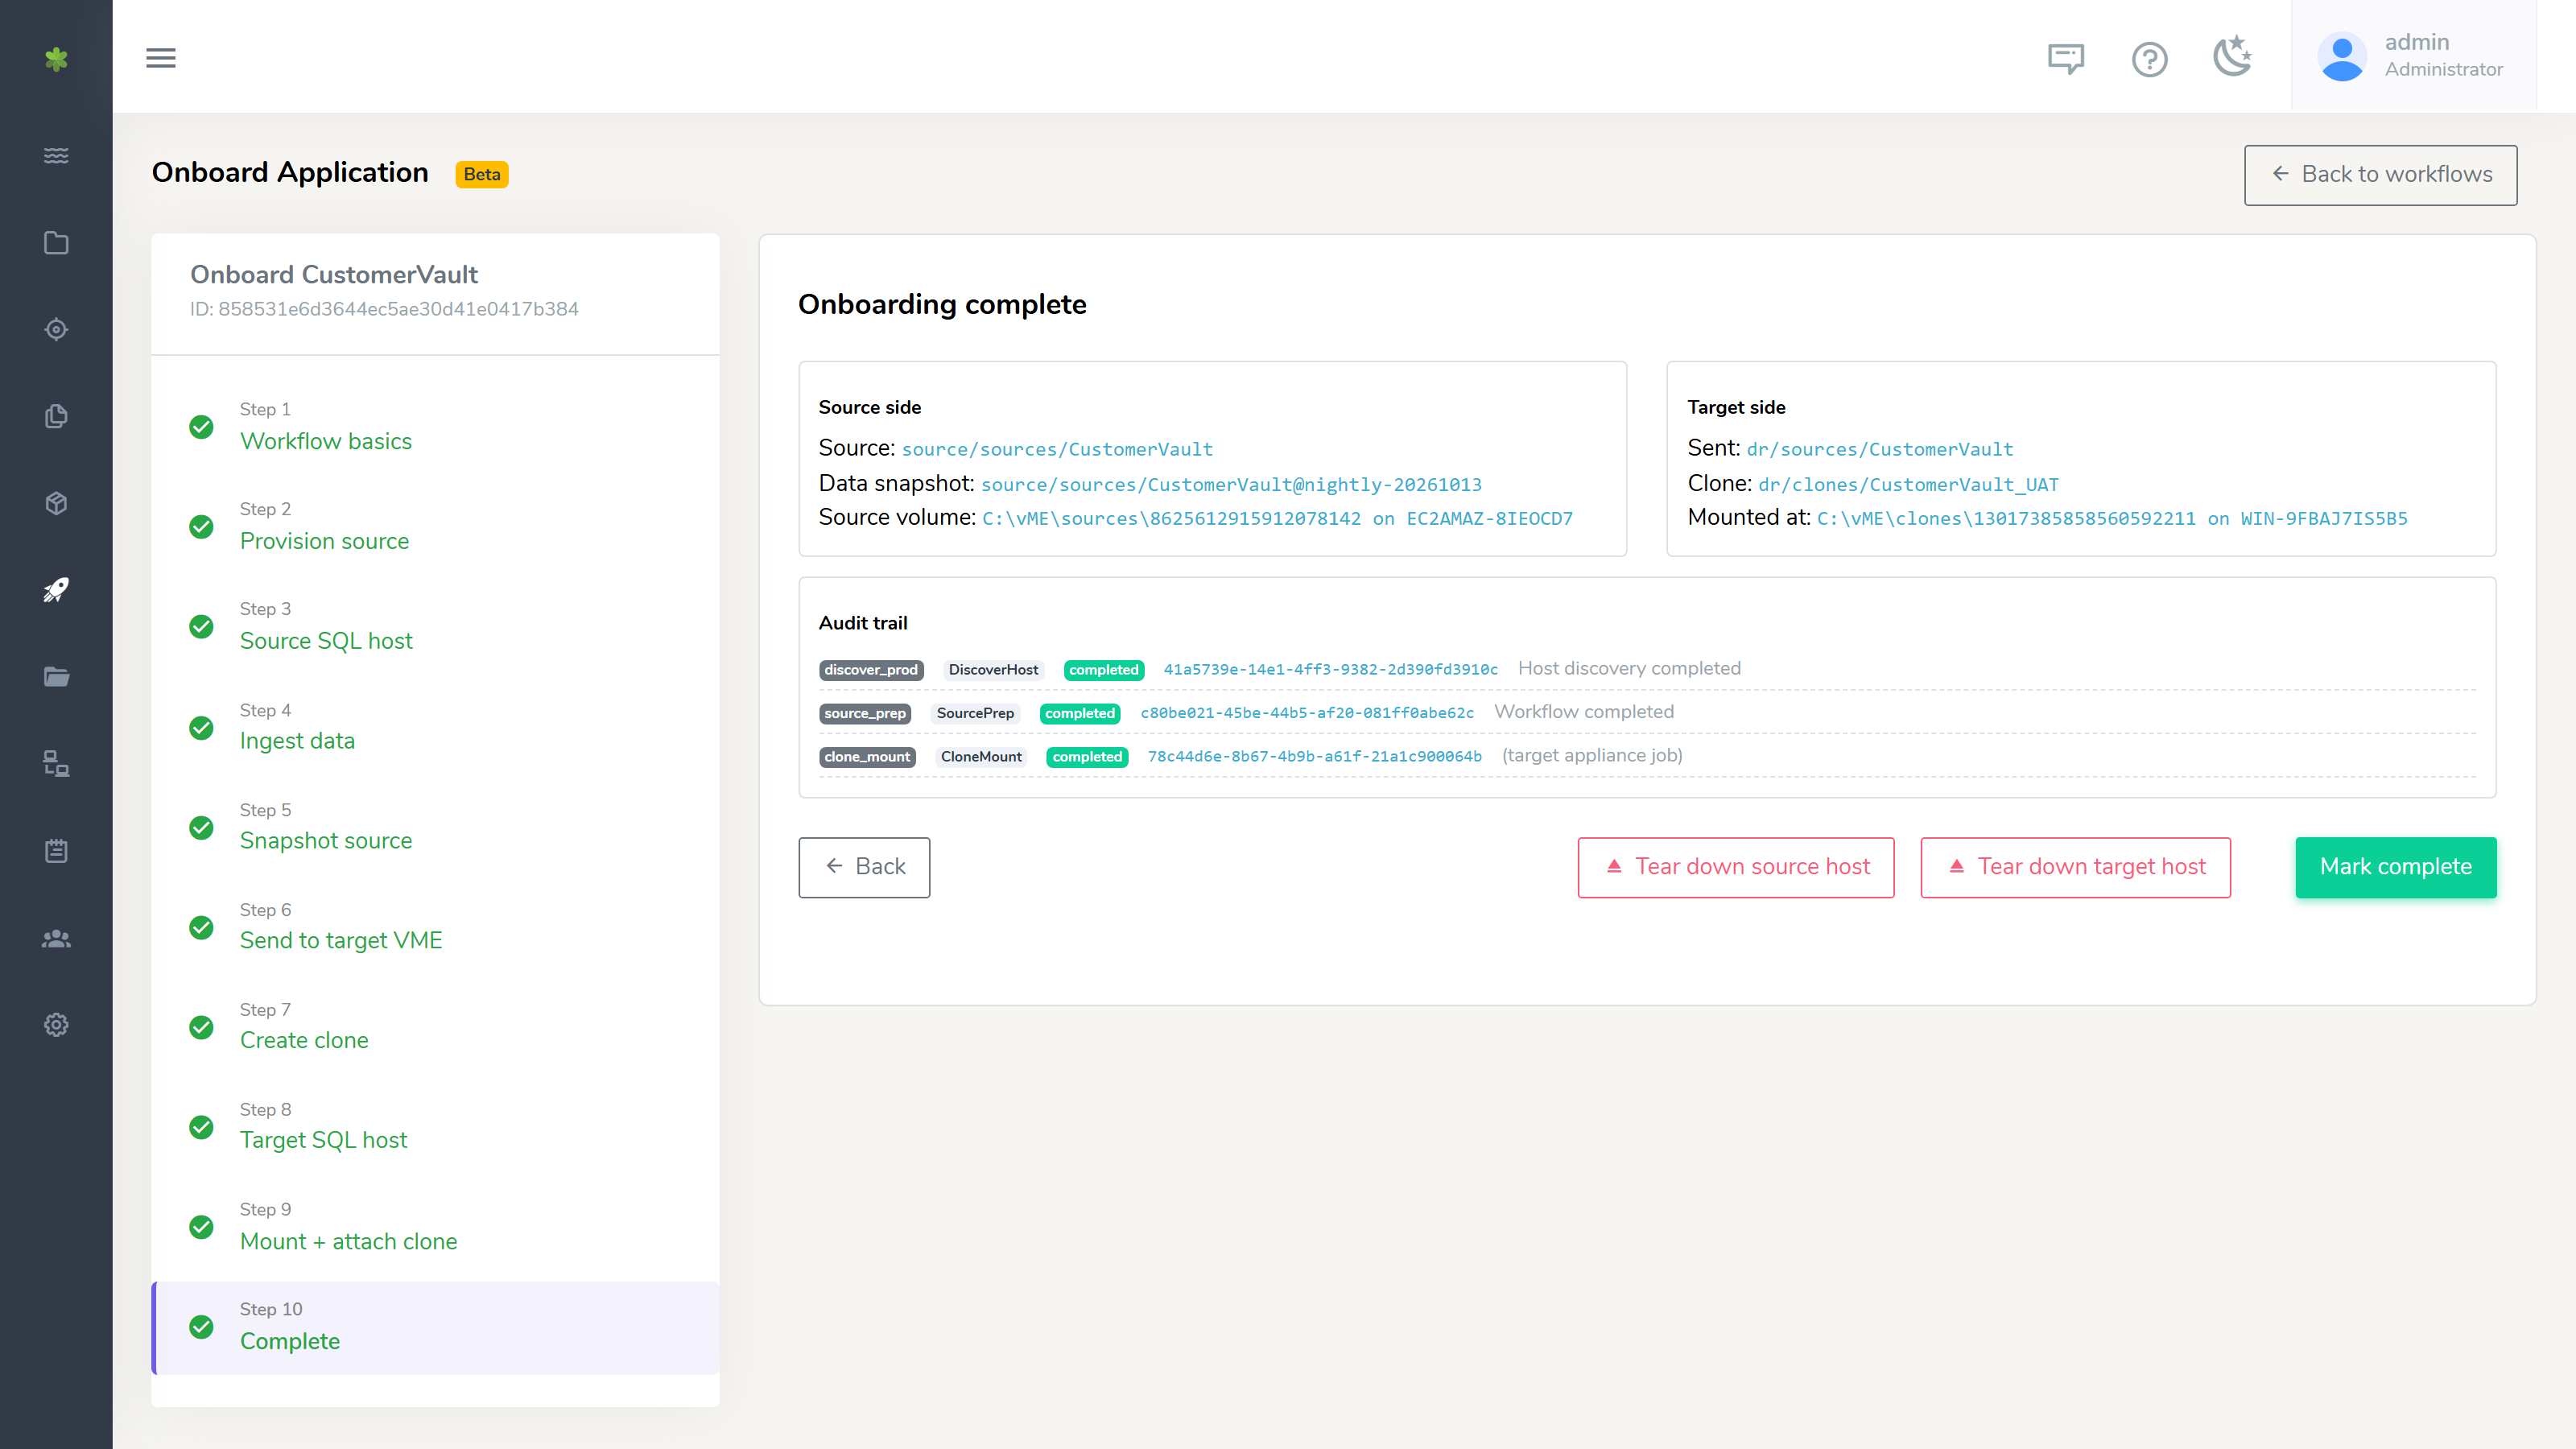
Task: Go to Step 2 Provision source
Action: pos(435,527)
